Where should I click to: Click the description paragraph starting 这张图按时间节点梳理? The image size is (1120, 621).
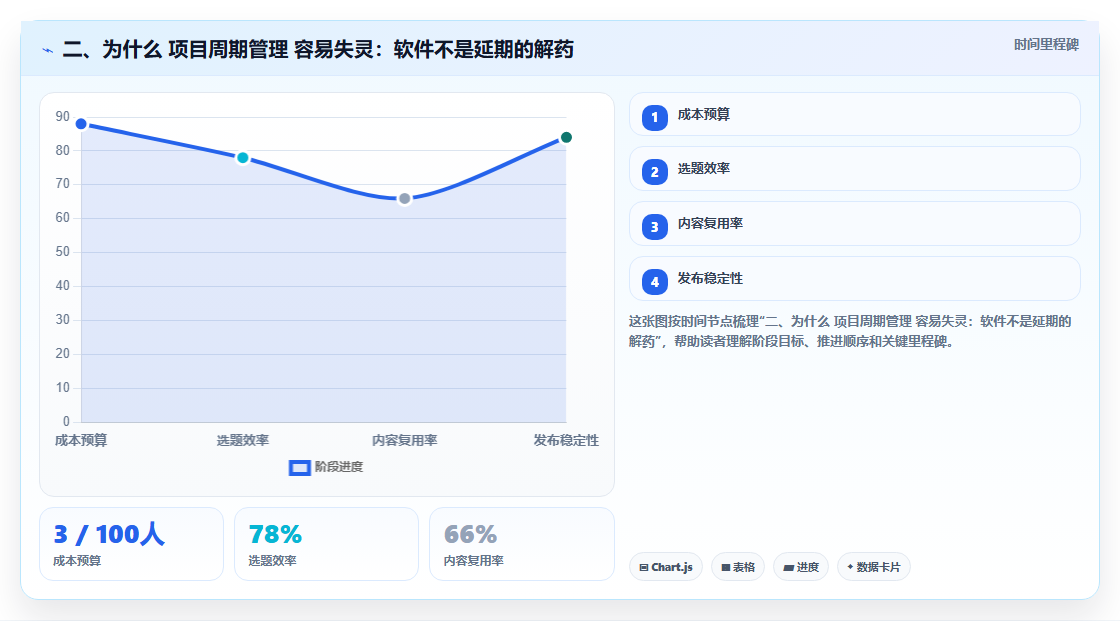point(850,332)
